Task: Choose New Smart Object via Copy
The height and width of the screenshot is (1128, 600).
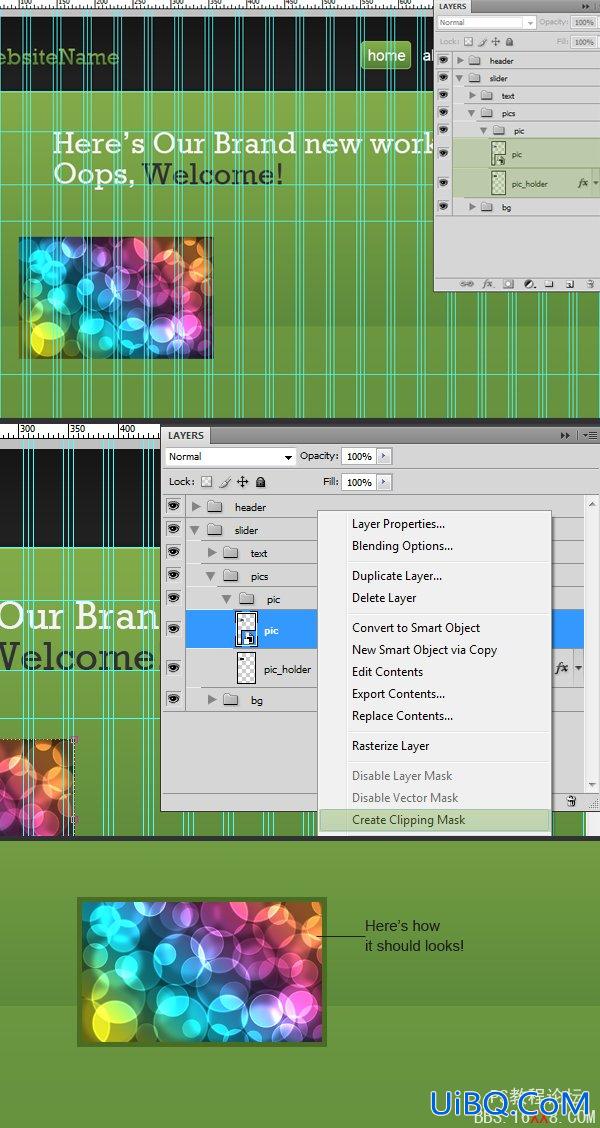Action: [424, 650]
